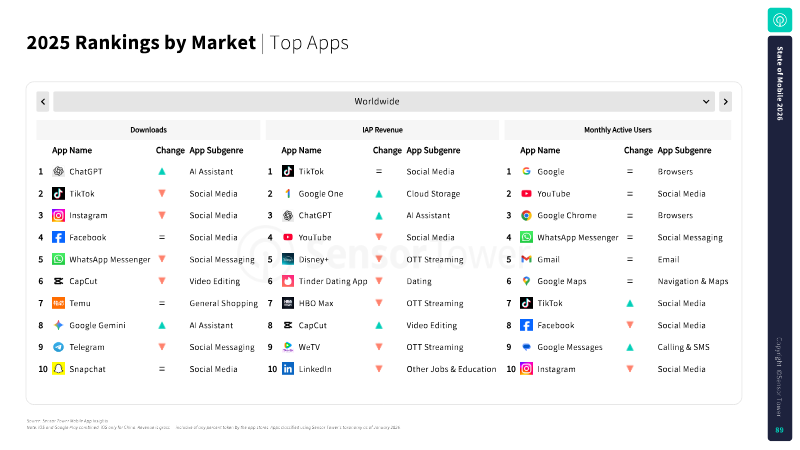Screen dimensions: 800x450
Task: Go to the next market arrow
Action: point(725,101)
